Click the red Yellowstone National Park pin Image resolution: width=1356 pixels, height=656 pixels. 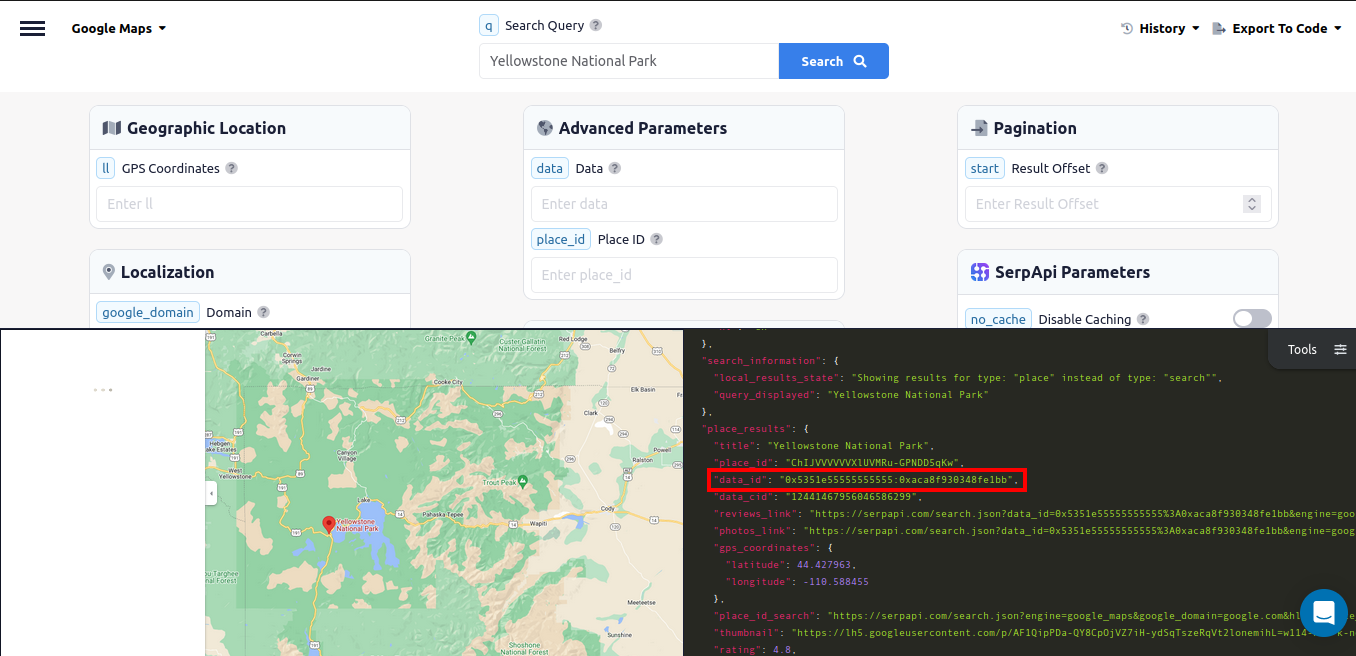(x=329, y=525)
